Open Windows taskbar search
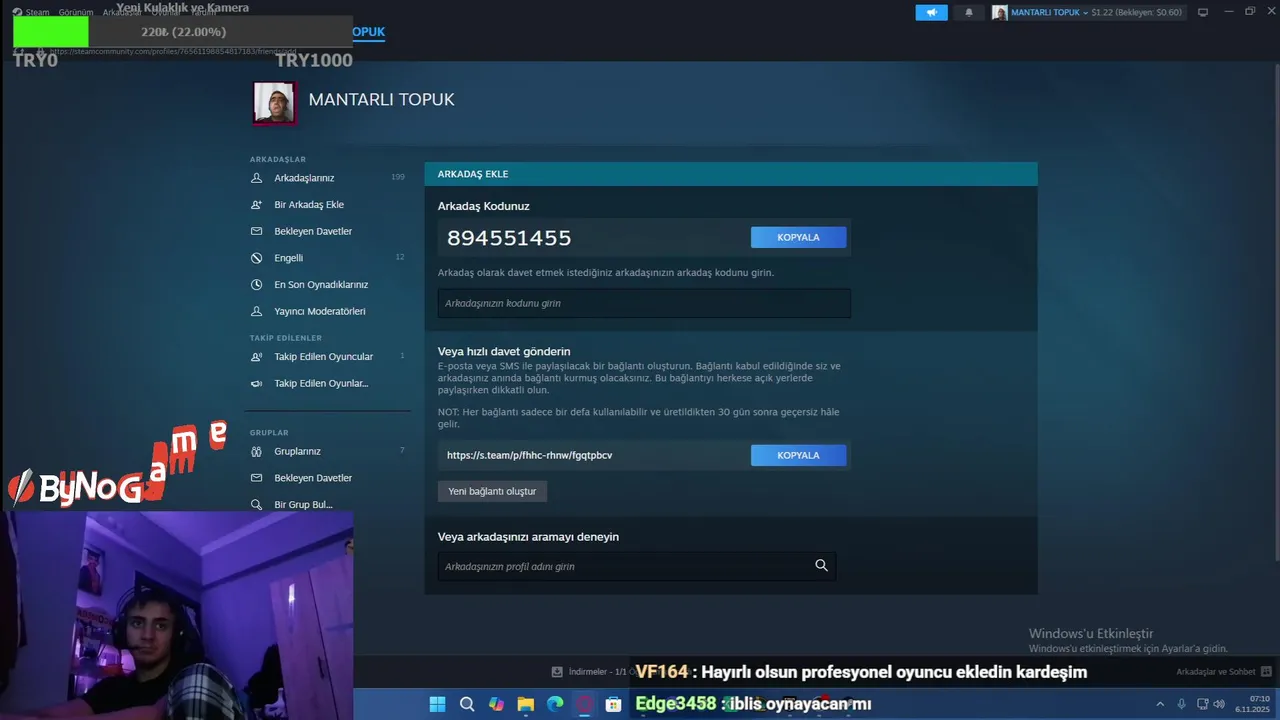 (467, 704)
